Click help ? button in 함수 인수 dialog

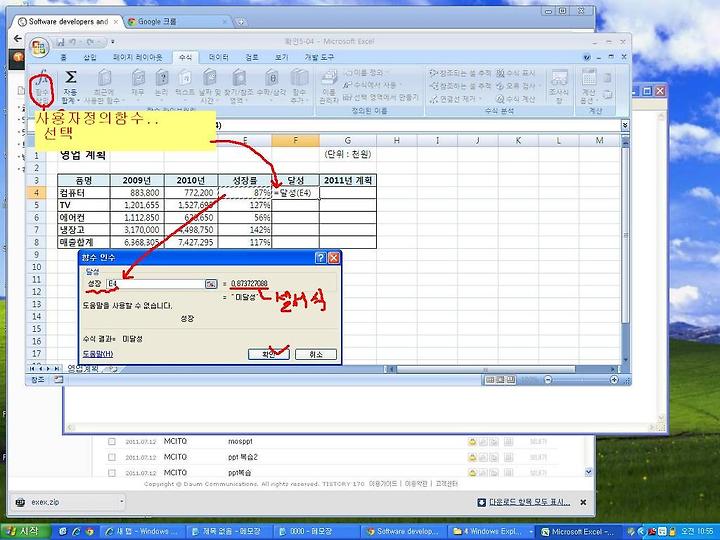321,258
